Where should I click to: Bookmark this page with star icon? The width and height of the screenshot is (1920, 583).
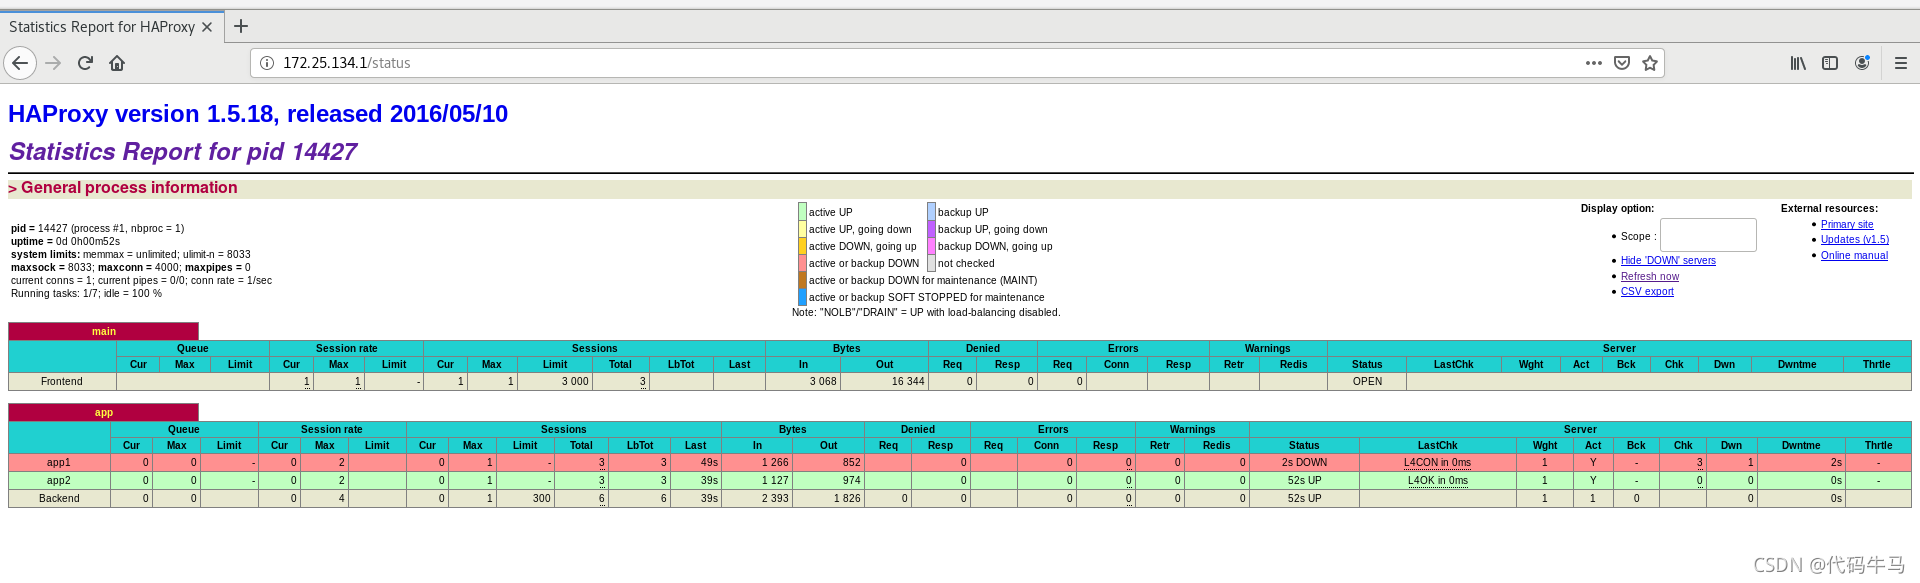(x=1650, y=63)
